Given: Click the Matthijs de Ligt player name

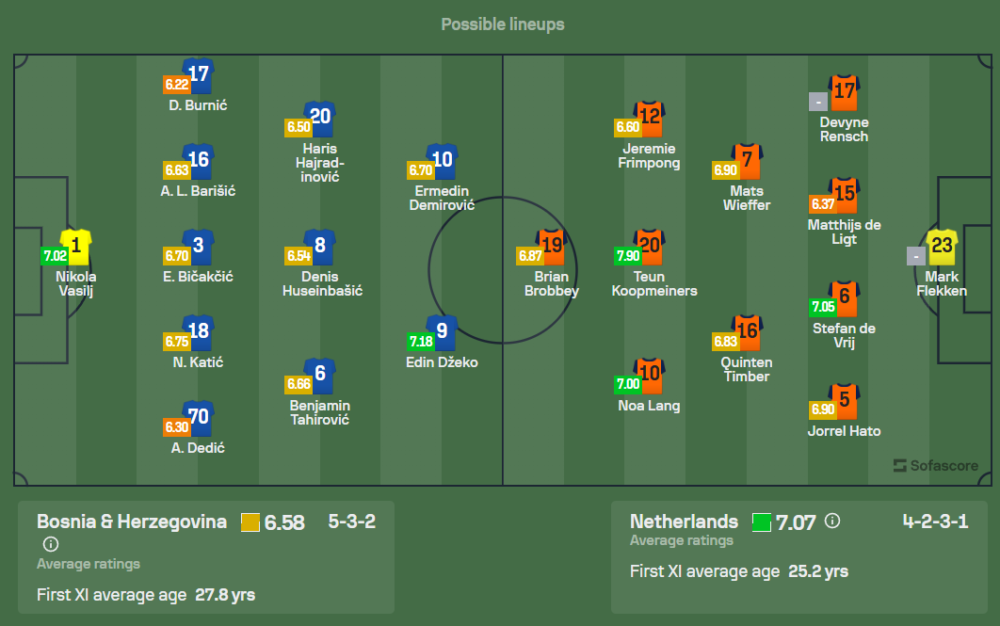Looking at the screenshot, I should pyautogui.click(x=844, y=232).
